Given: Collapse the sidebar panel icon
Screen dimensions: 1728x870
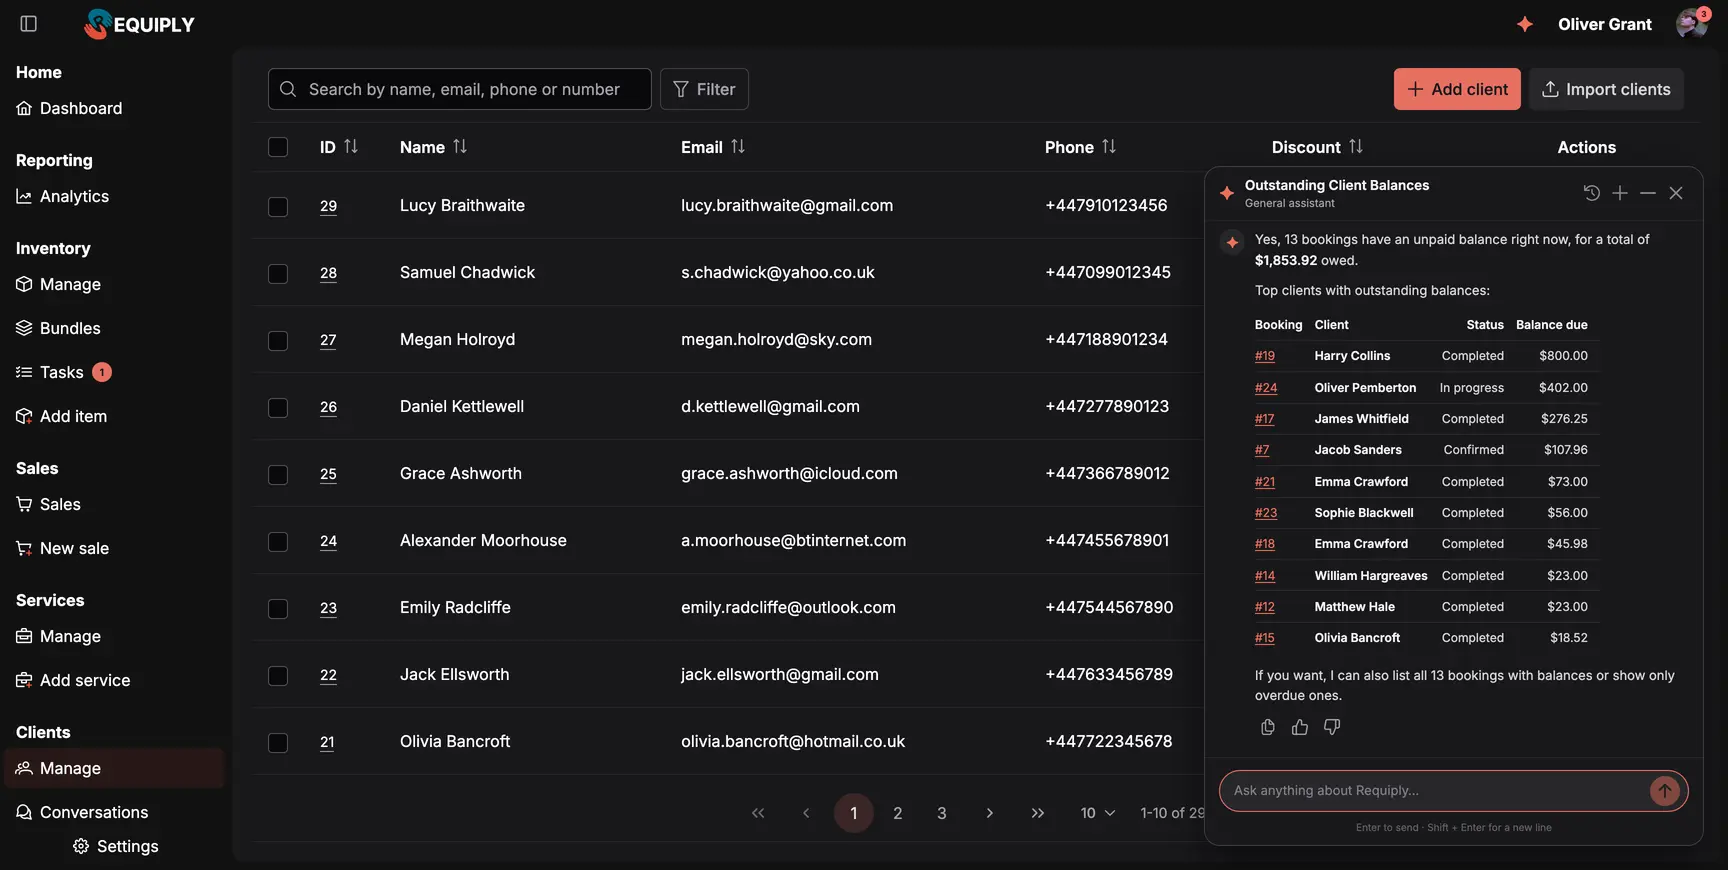Looking at the screenshot, I should coord(29,24).
